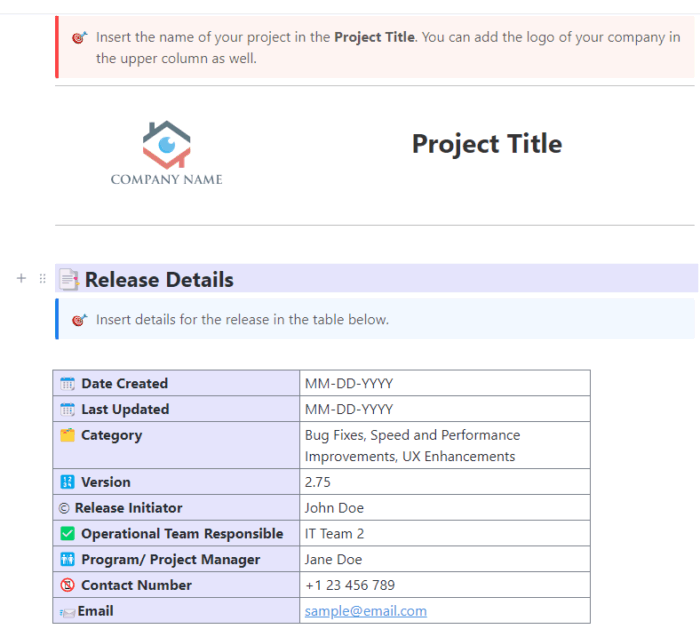Click the blue icon beside Version
700x637 pixels.
[68, 482]
